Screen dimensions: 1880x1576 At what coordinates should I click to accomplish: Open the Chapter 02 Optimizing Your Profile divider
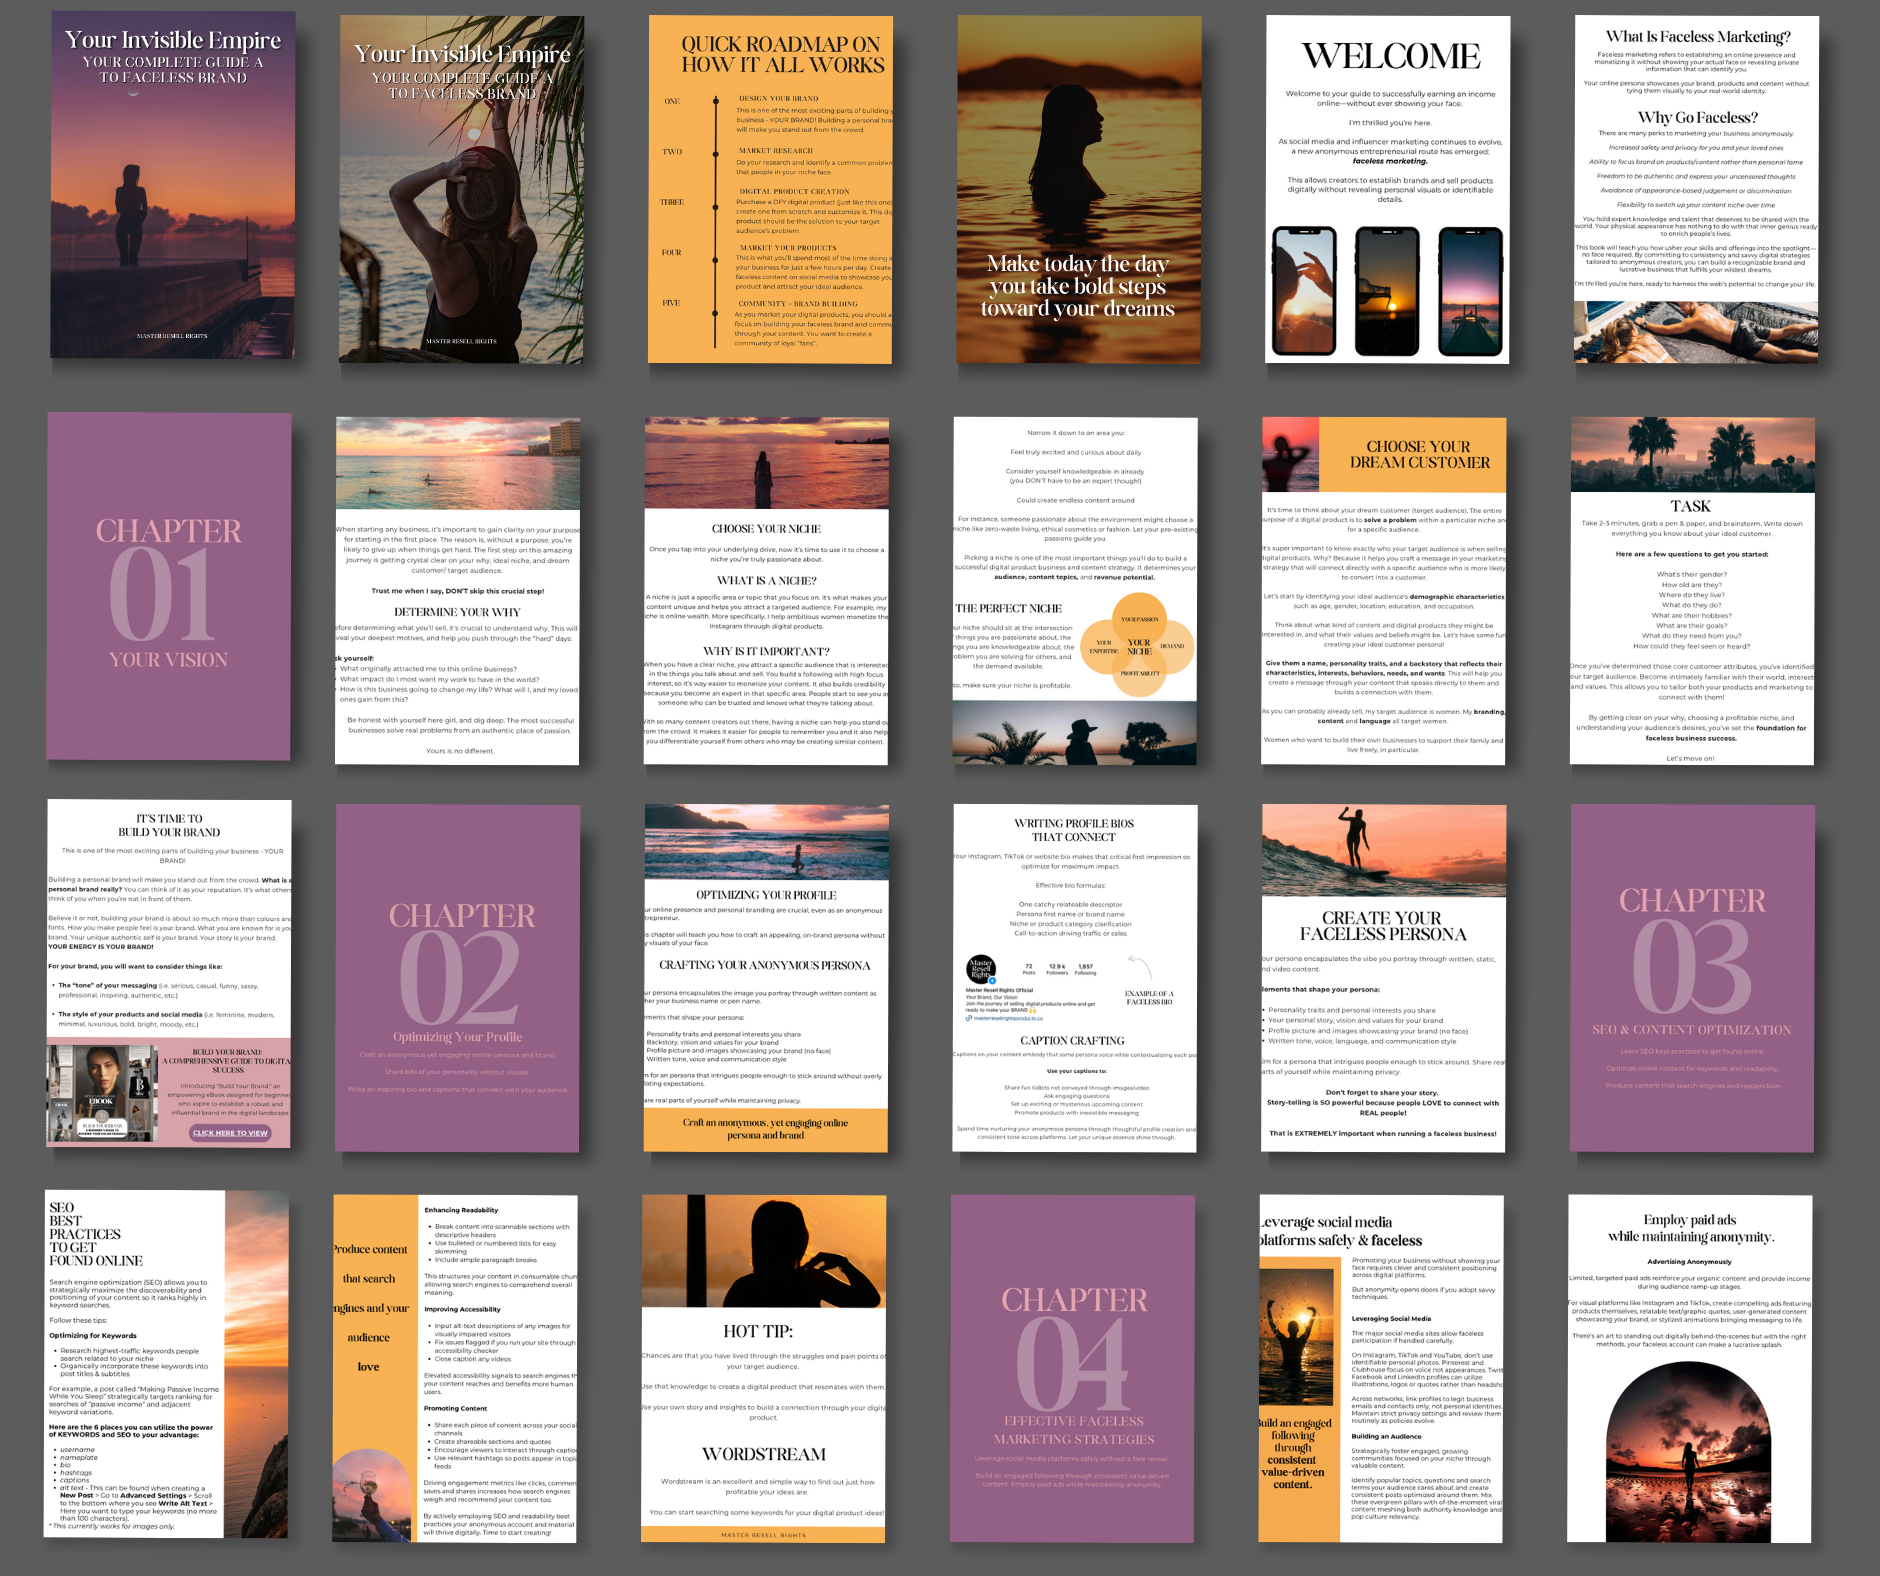[x=461, y=977]
